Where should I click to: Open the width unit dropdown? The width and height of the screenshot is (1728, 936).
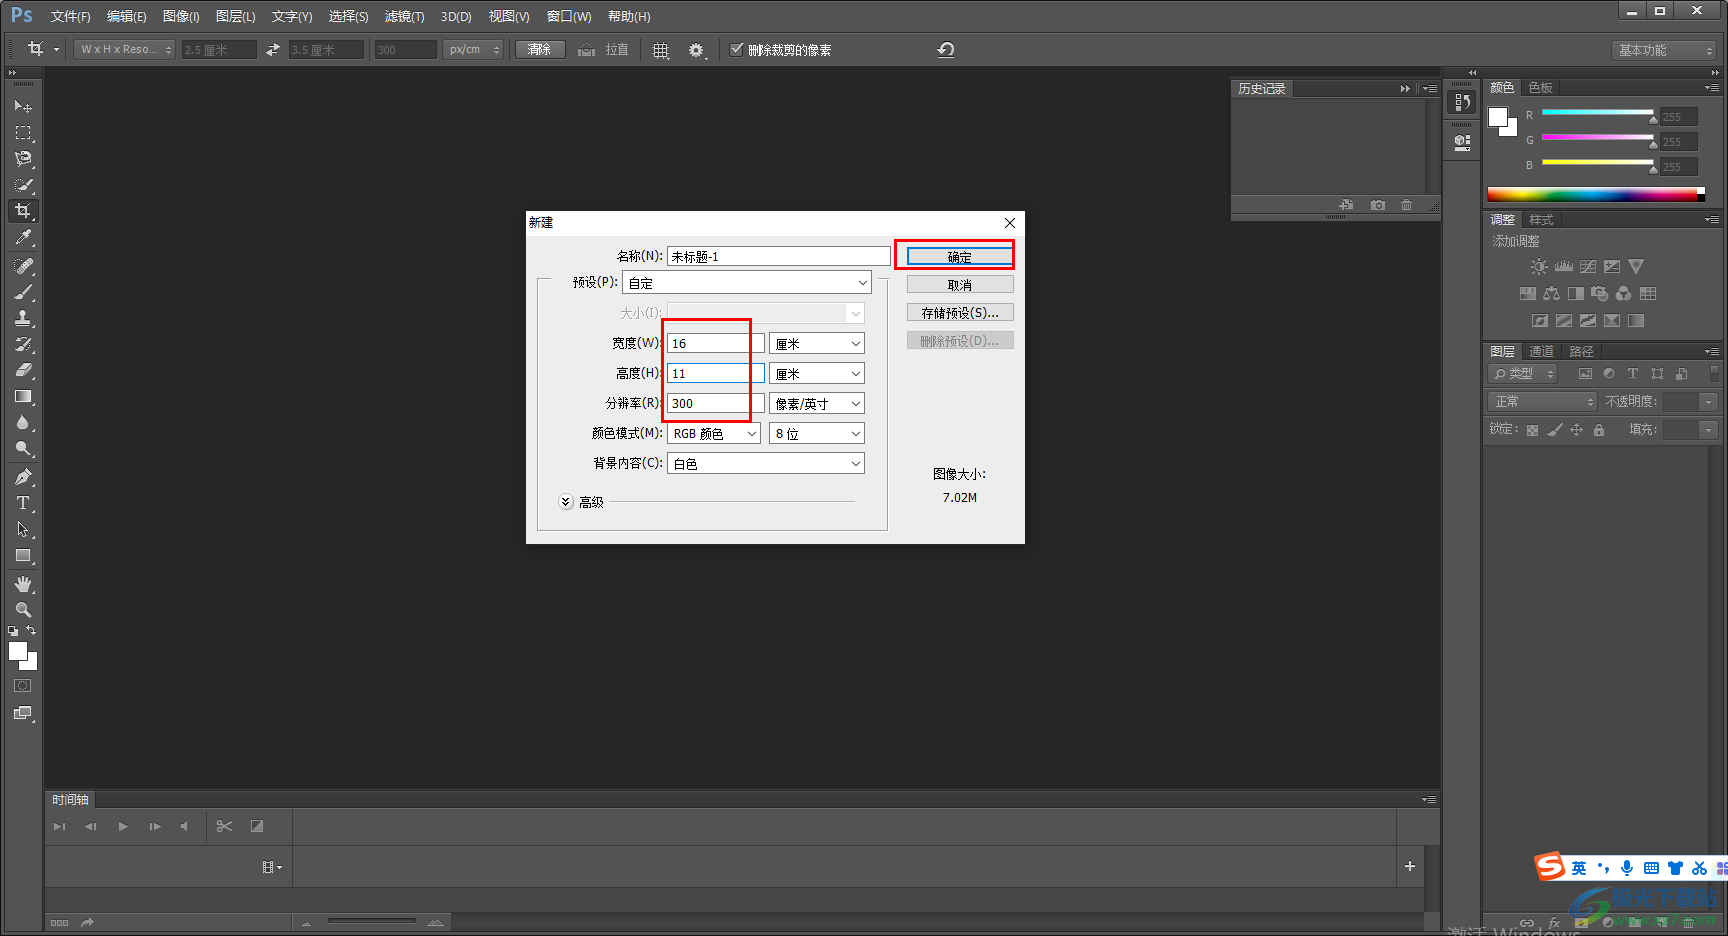coord(817,343)
